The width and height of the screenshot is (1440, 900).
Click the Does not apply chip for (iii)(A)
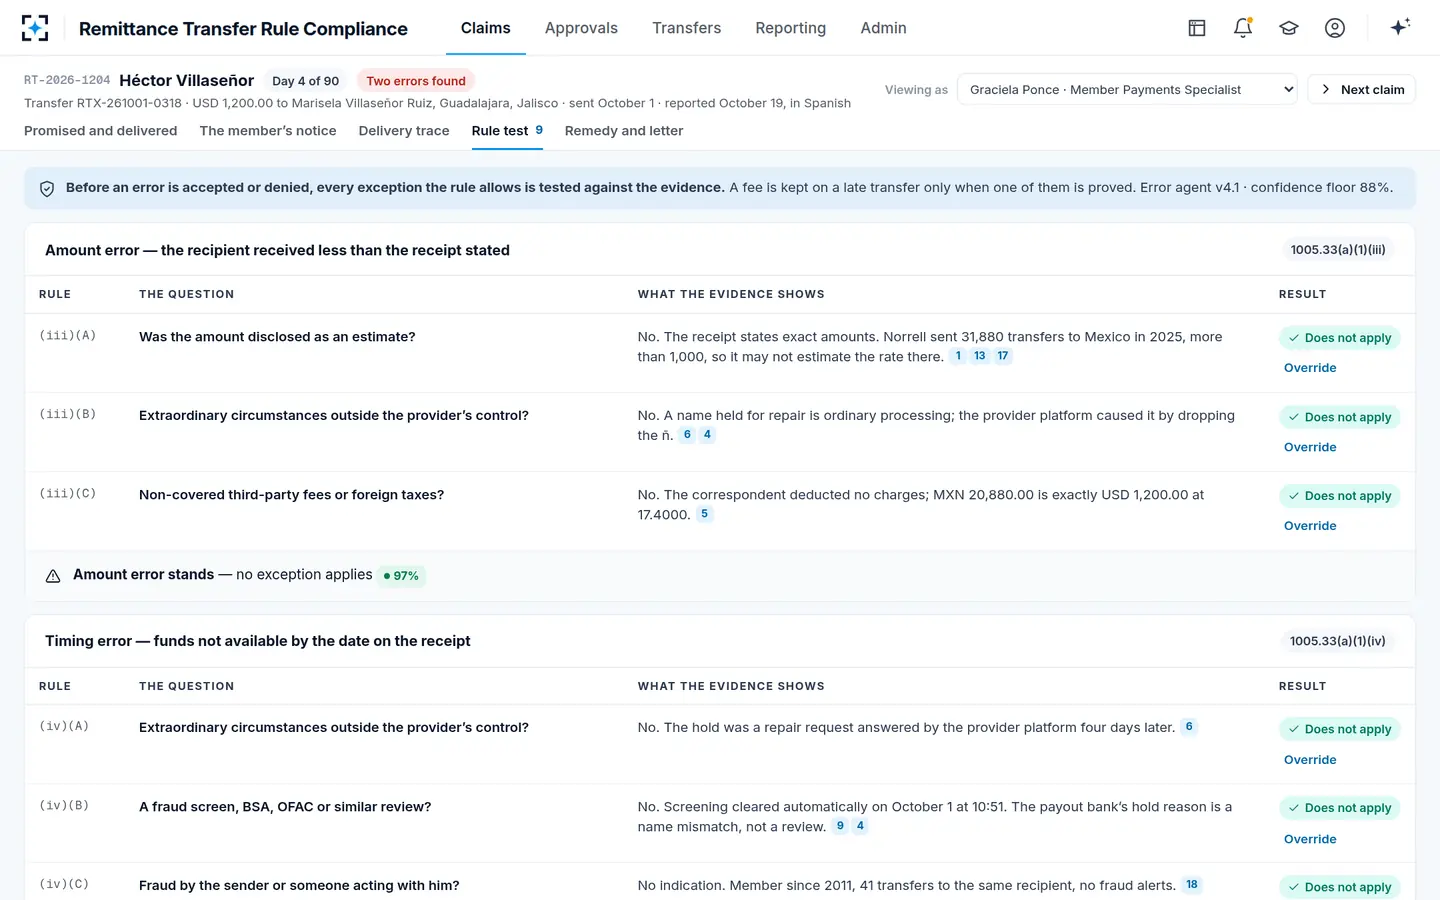click(x=1340, y=338)
